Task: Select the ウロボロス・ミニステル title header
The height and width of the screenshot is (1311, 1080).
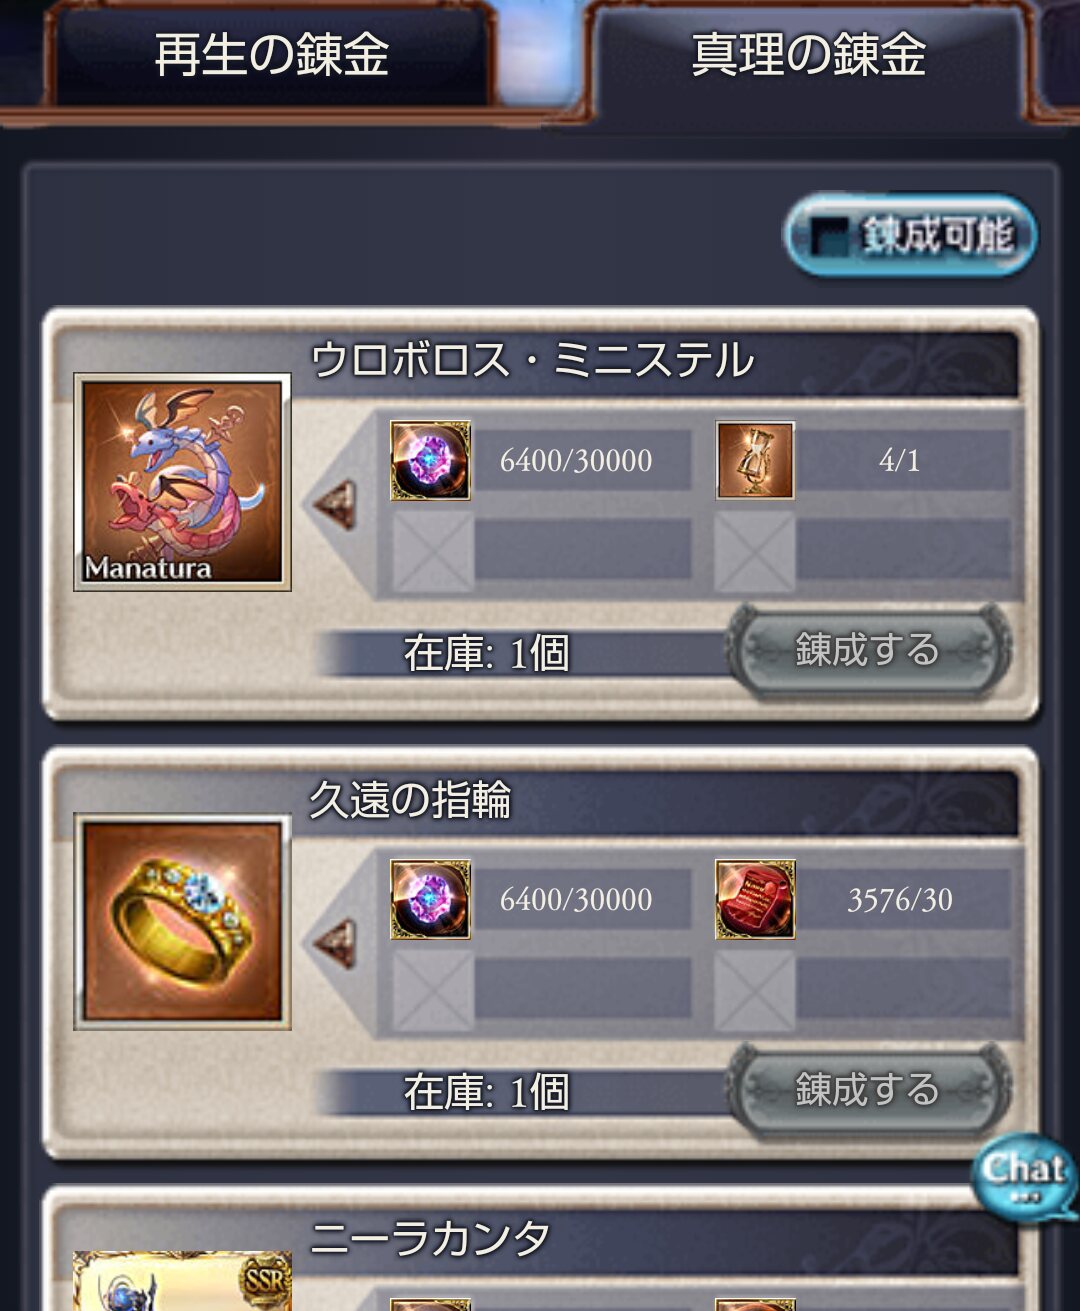Action: tap(532, 360)
